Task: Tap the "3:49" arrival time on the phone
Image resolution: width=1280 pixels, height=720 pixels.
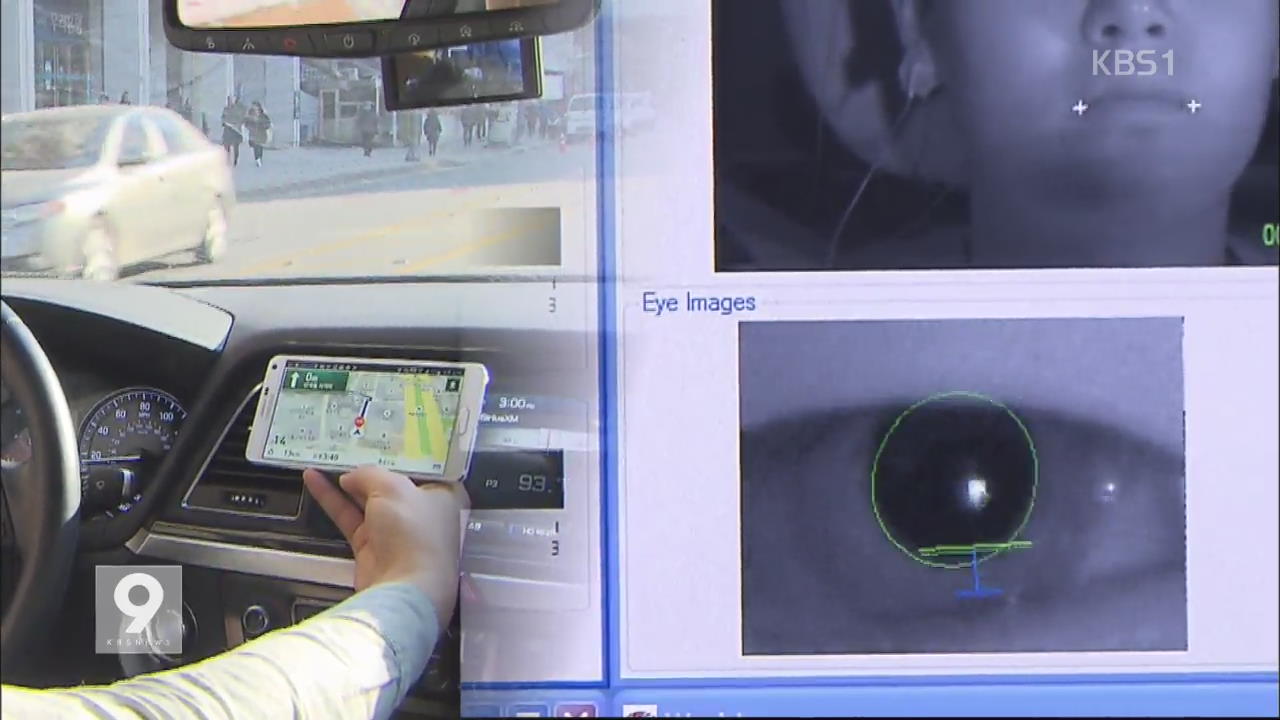Action: pos(329,458)
